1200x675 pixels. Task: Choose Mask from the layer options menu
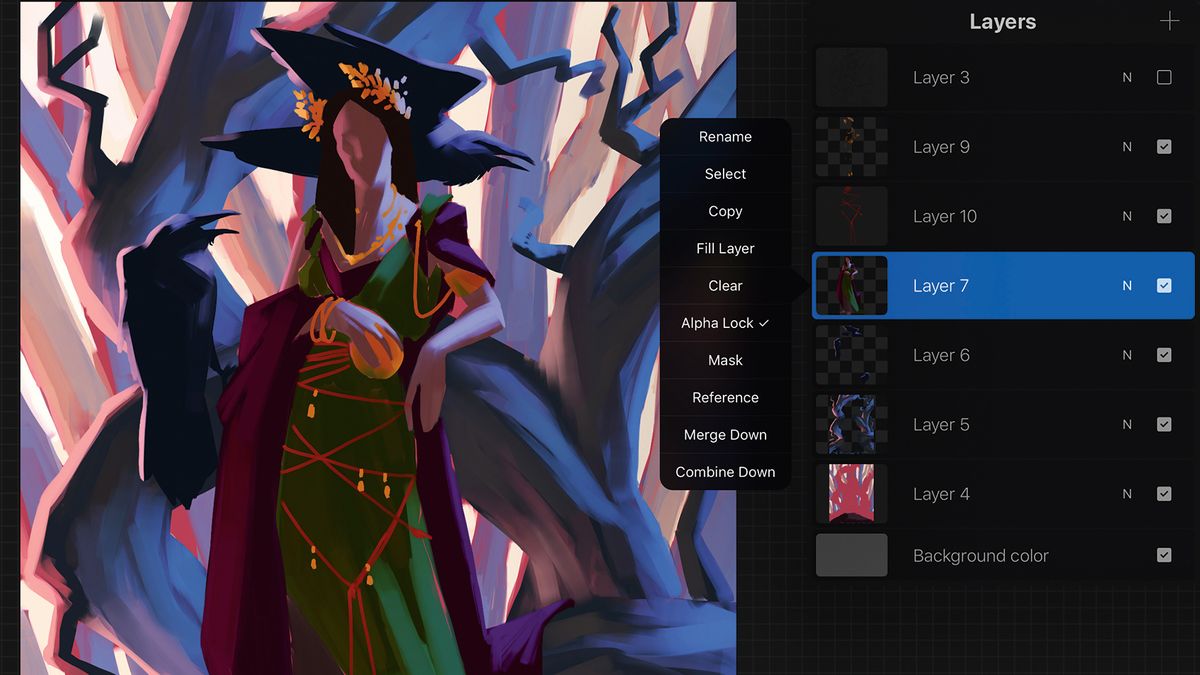724,360
